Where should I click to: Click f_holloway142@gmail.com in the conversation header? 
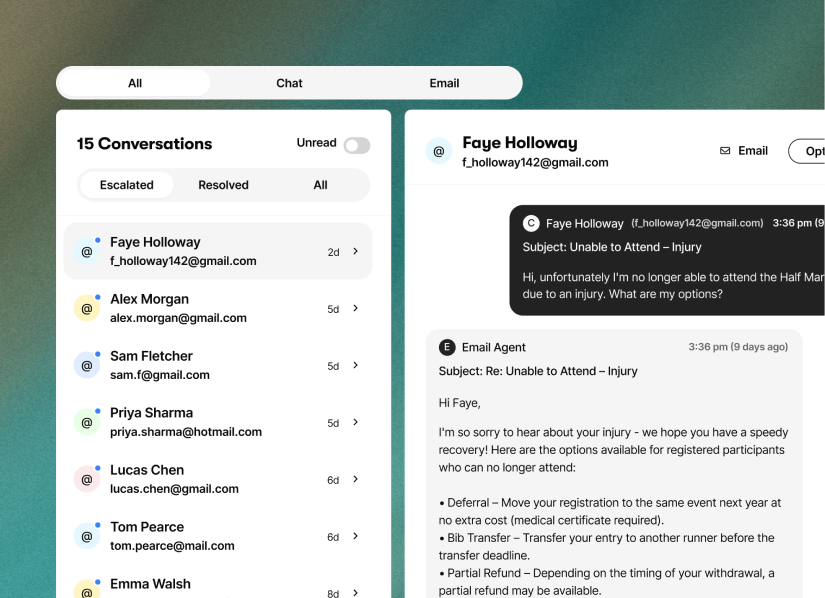535,163
